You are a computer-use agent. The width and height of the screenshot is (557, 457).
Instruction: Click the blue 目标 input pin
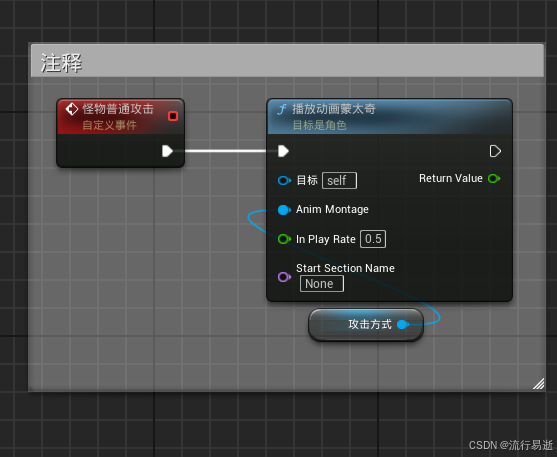tap(284, 181)
